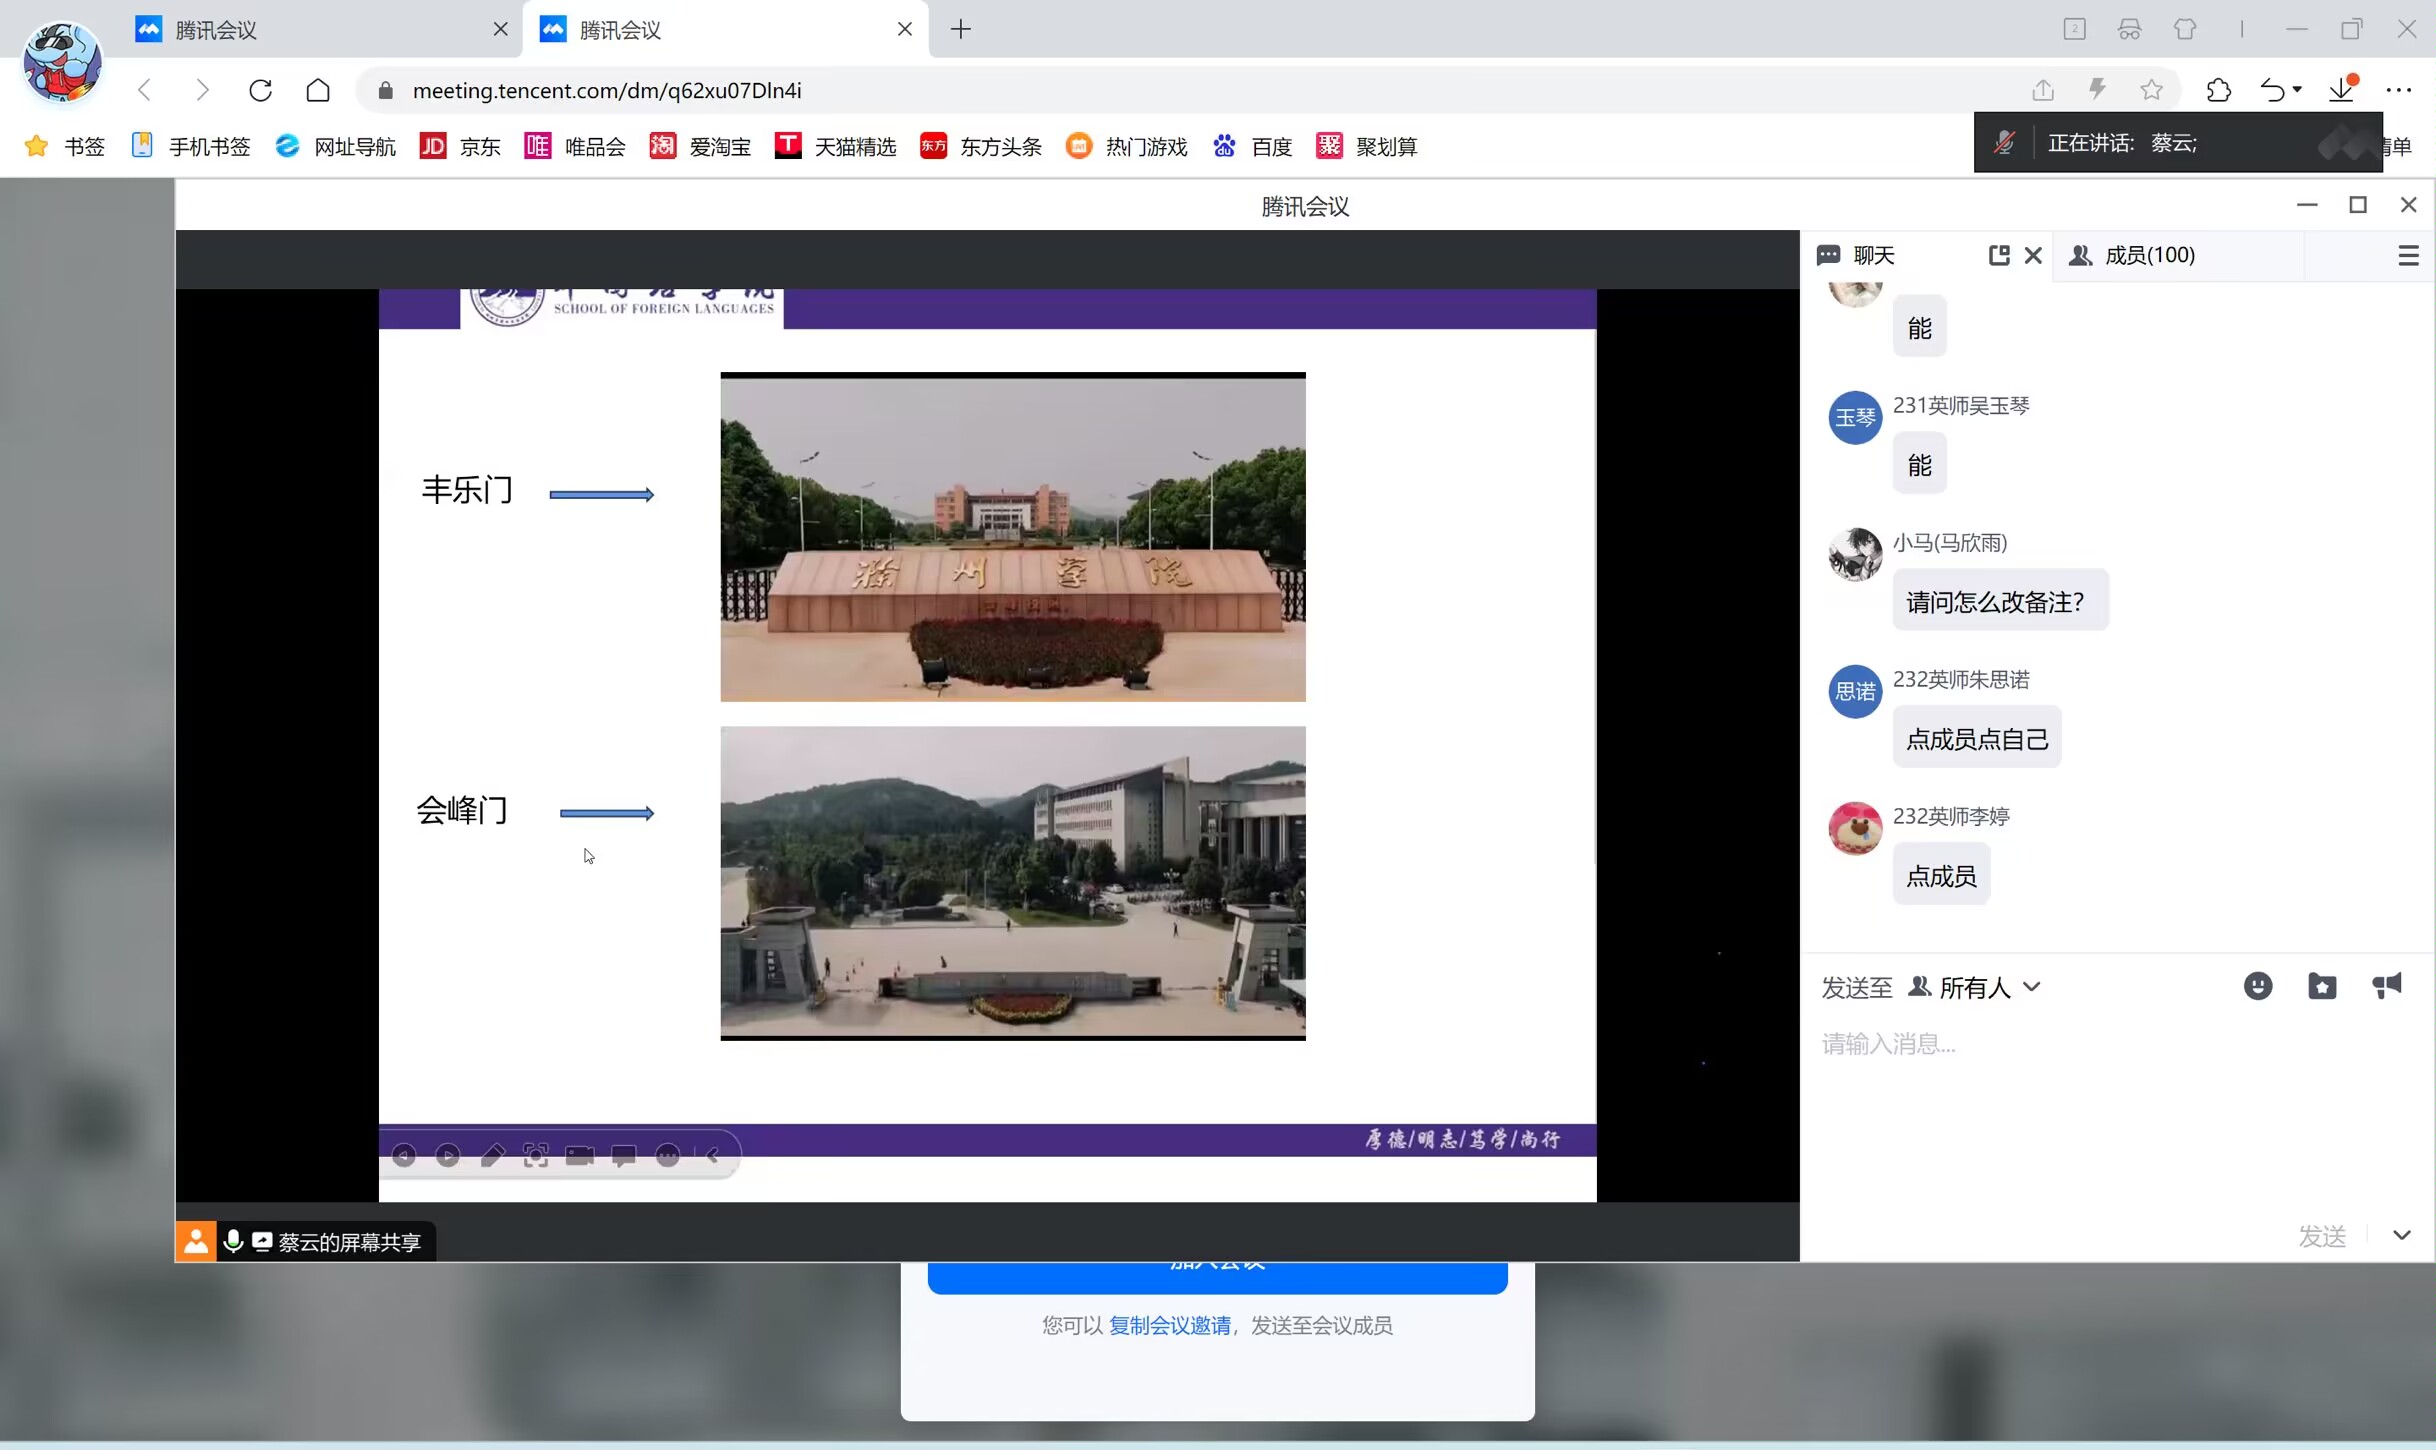The image size is (2436, 1450).
Task: Open the browser undo-close dropdown arrow
Action: (x=2297, y=90)
